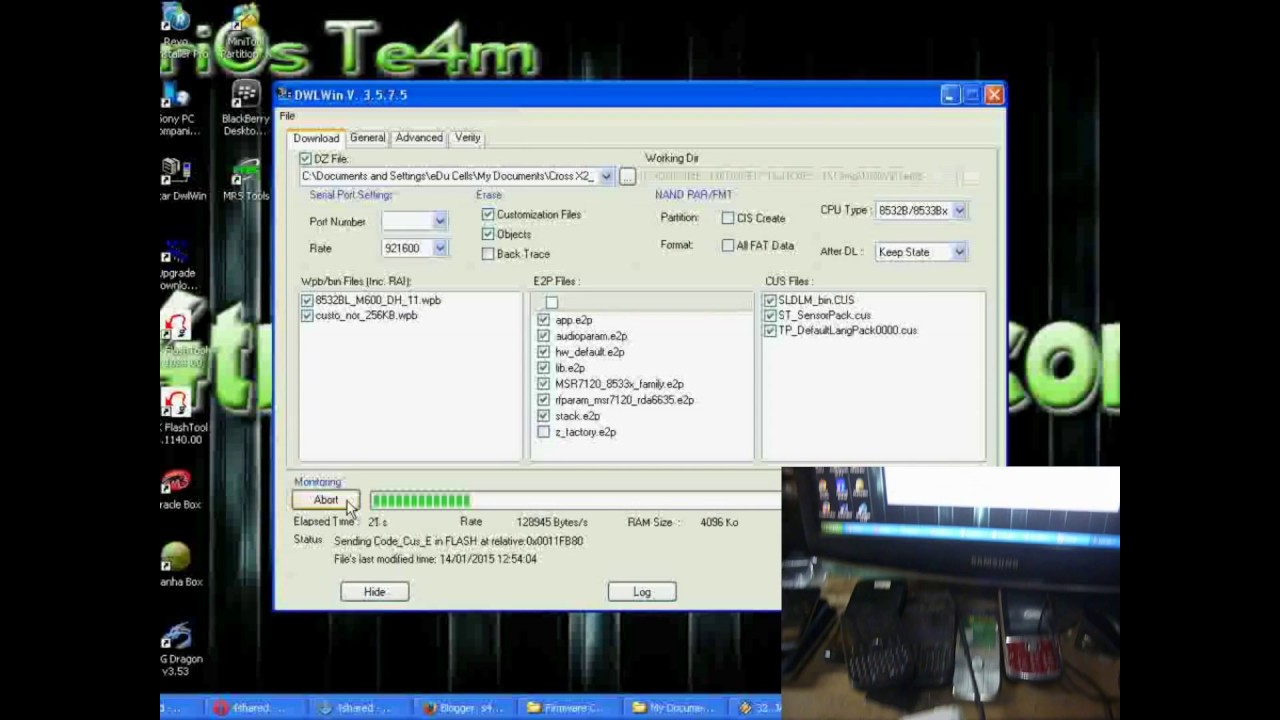The height and width of the screenshot is (720, 1280).
Task: Switch to Blogger Firefox taskbar window
Action: [x=463, y=708]
